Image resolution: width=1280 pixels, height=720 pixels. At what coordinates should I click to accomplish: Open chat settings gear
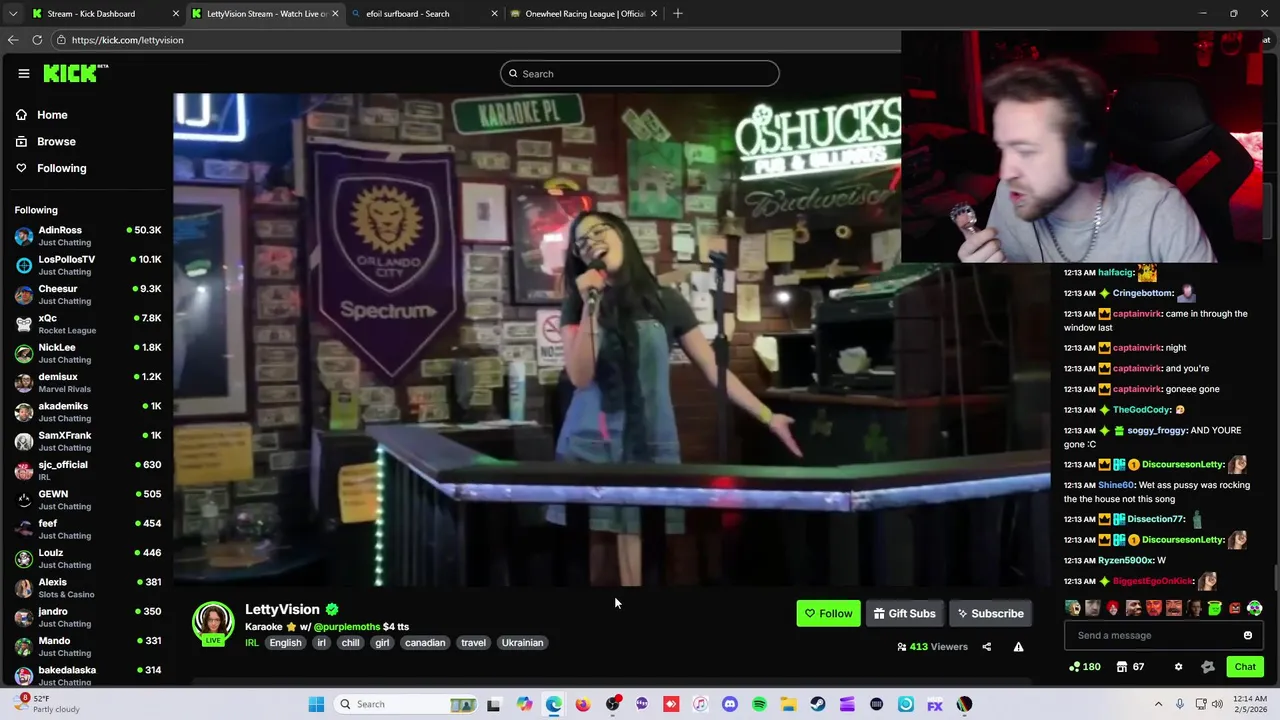[1178, 667]
